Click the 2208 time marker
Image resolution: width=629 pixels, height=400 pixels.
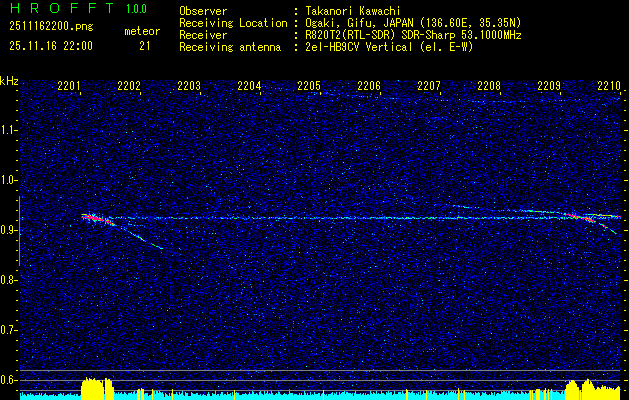point(489,85)
